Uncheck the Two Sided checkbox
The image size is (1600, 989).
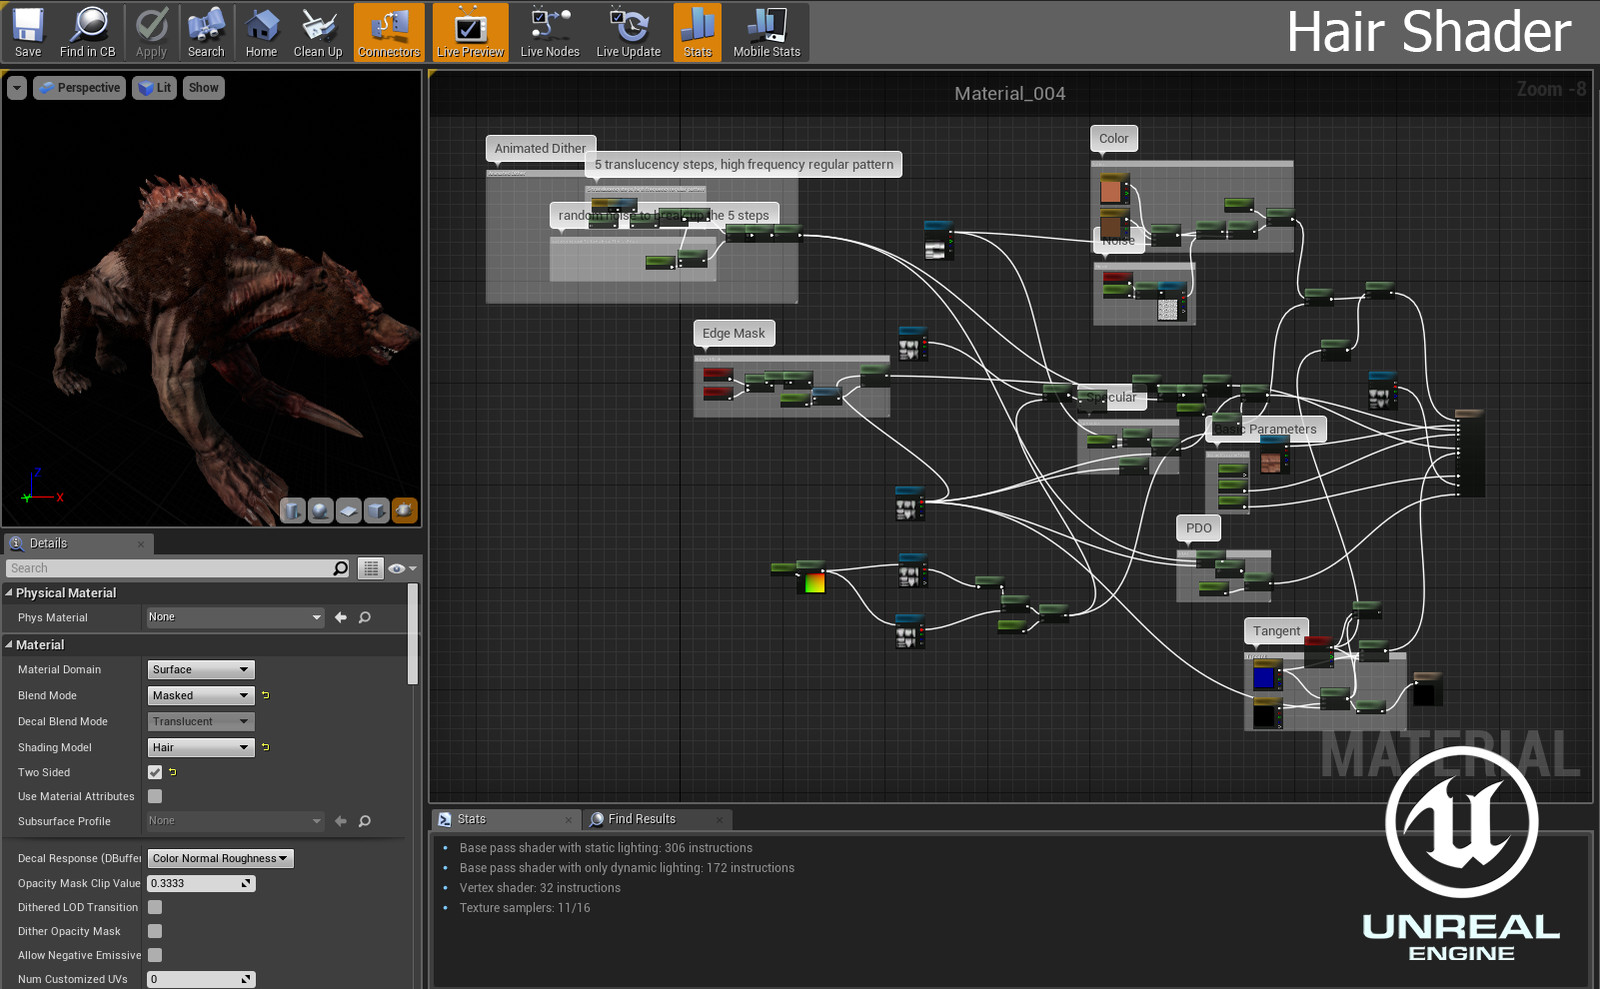(155, 772)
